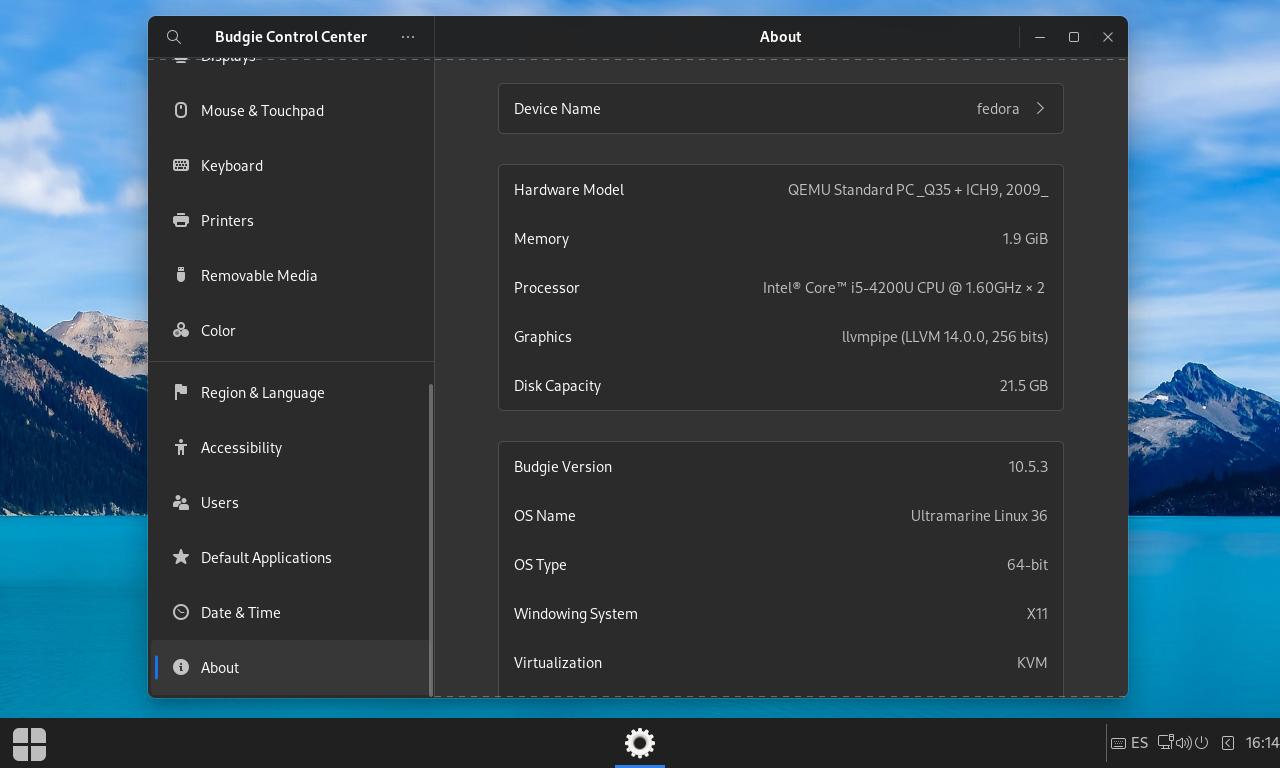Image resolution: width=1280 pixels, height=768 pixels.
Task: Click the Keyboard icon in the sidebar
Action: (181, 165)
